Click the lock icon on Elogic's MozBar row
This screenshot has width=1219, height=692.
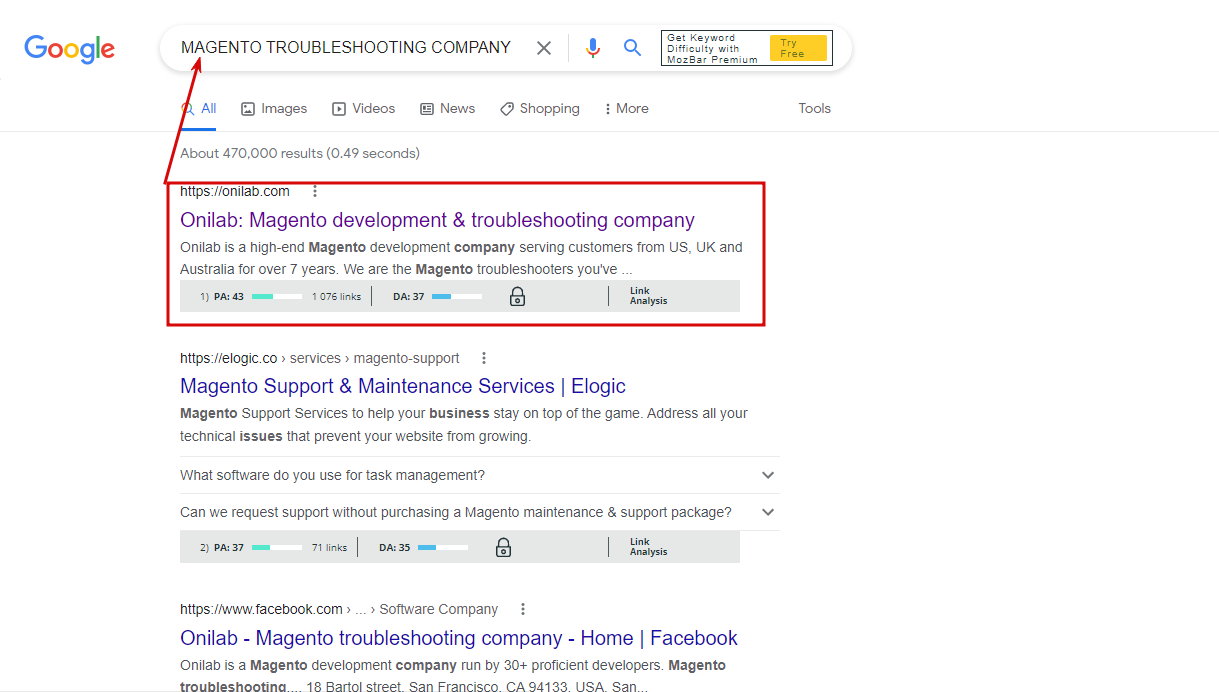503,547
